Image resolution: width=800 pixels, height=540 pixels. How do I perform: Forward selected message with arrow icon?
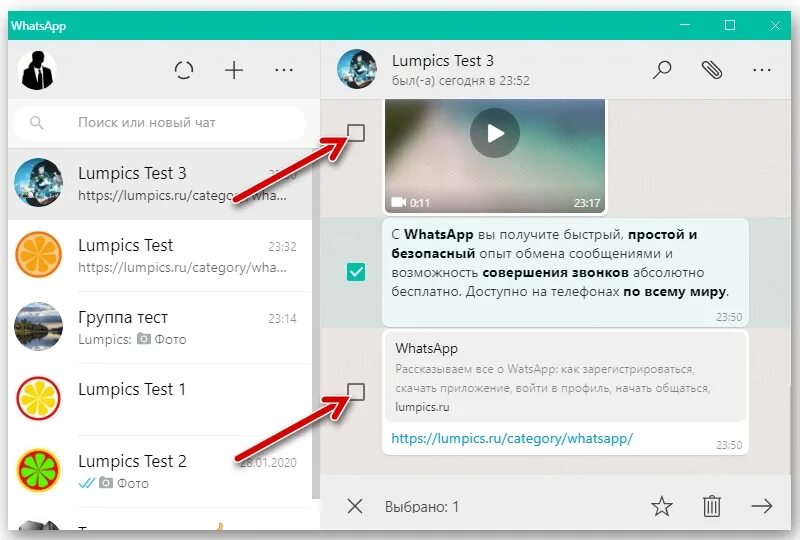click(762, 506)
